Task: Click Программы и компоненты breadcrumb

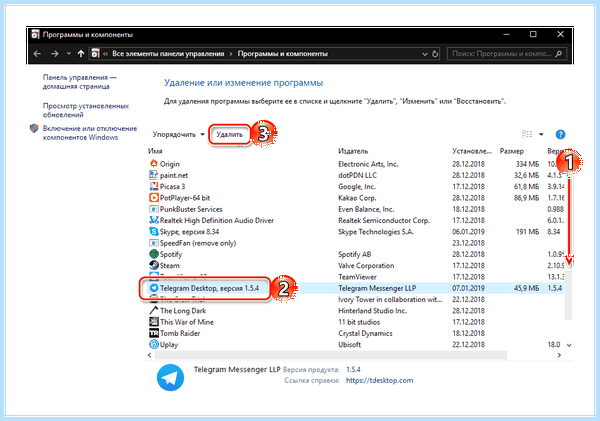Action: (x=282, y=54)
